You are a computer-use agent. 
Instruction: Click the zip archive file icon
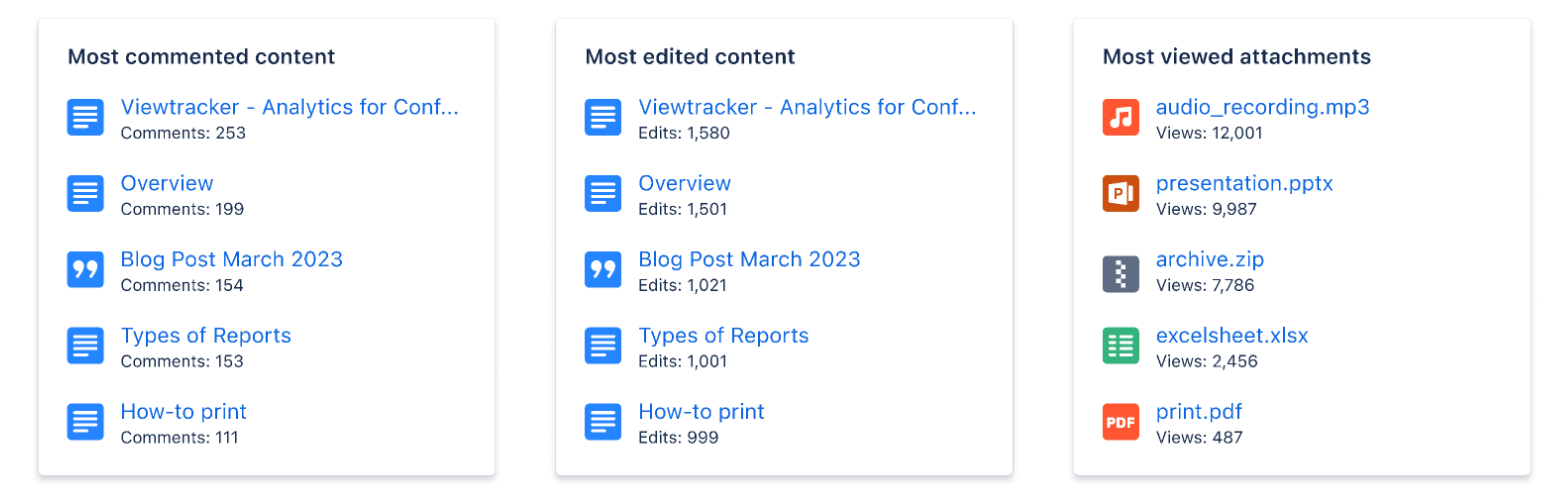1121,270
